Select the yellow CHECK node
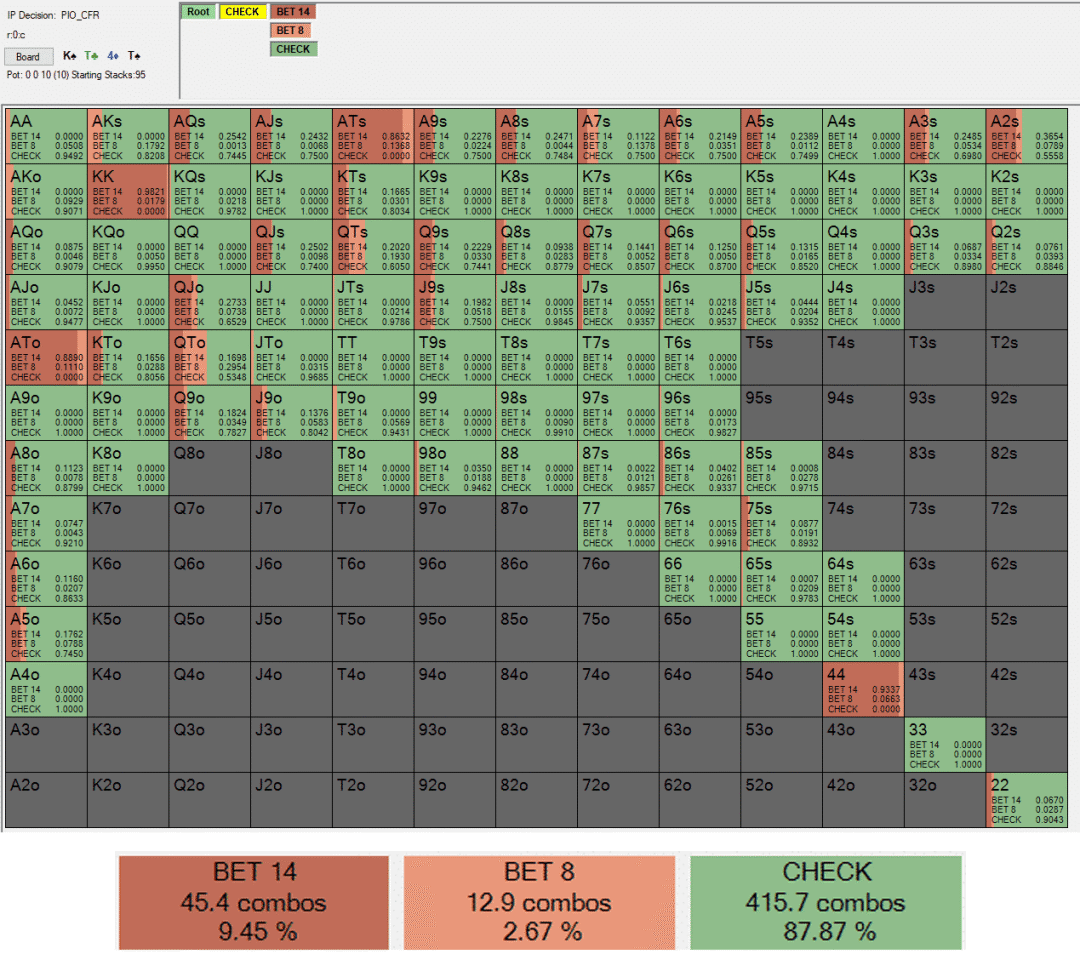The height and width of the screenshot is (977, 1080). click(242, 12)
